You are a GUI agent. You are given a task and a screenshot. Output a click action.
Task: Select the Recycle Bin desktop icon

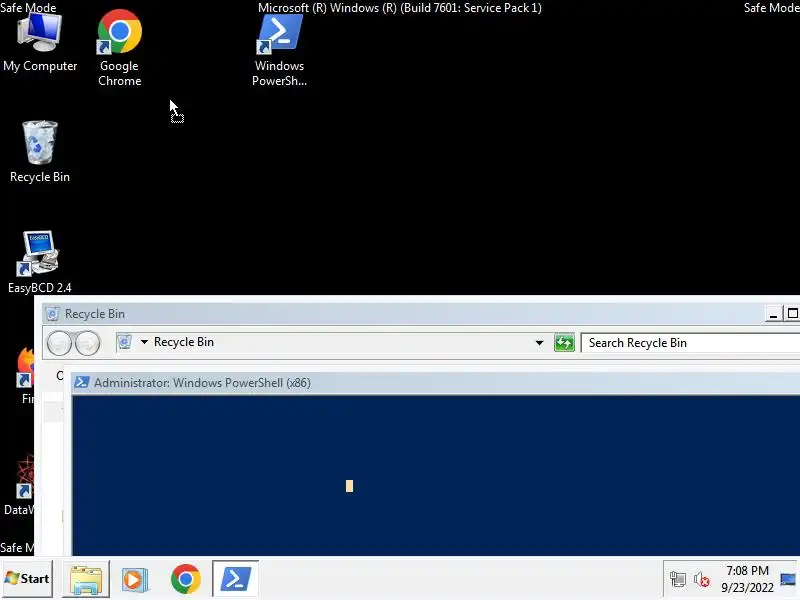pos(40,152)
